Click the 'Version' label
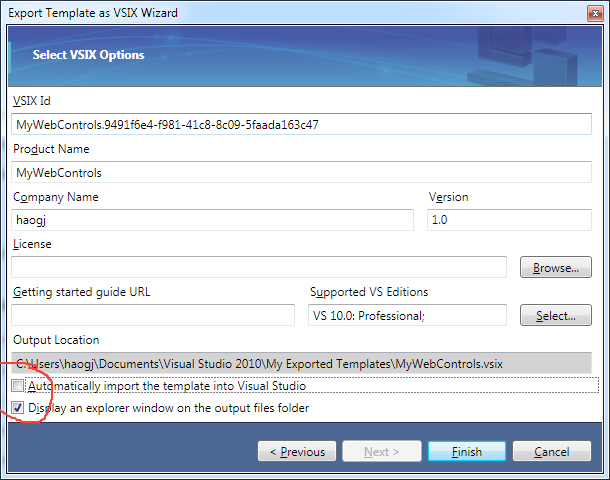 pyautogui.click(x=449, y=197)
